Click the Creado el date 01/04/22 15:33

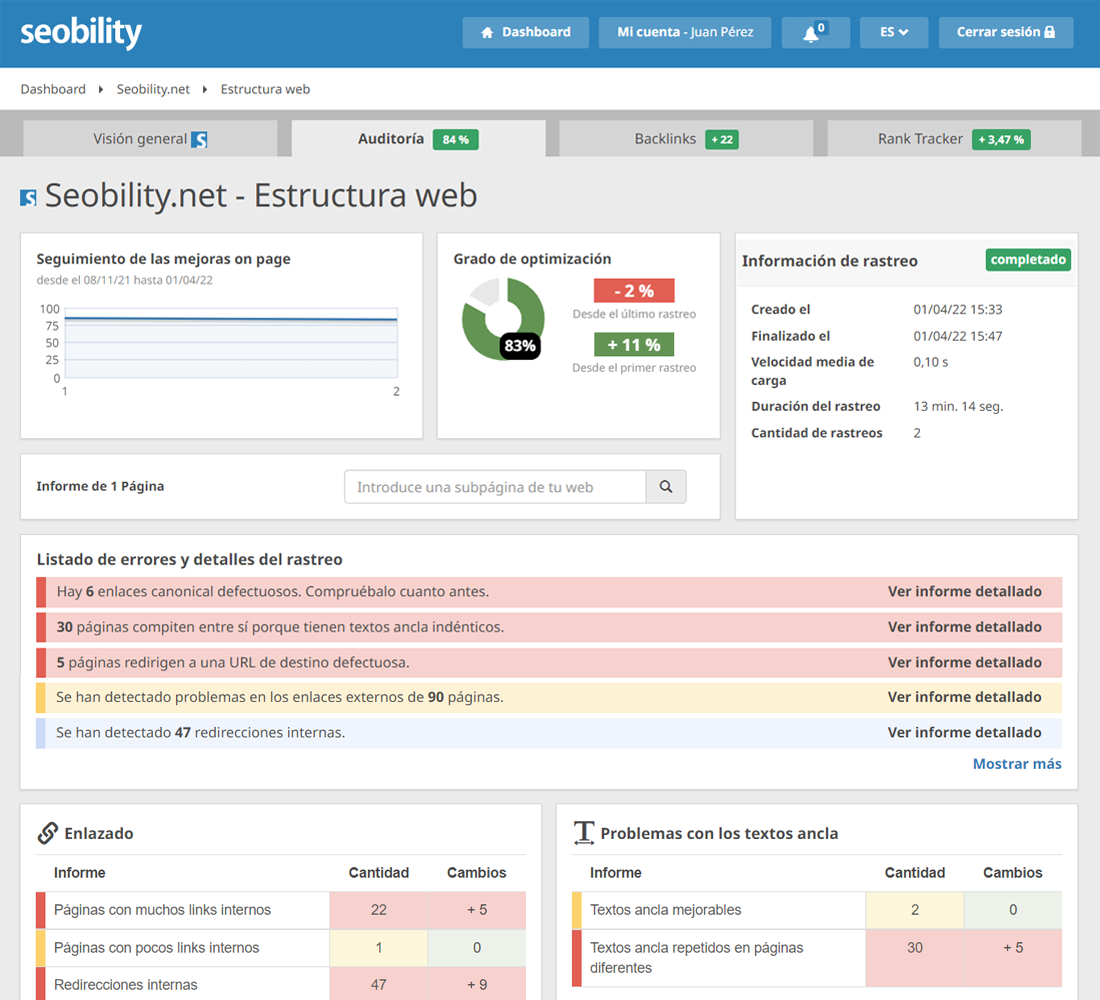tap(958, 309)
